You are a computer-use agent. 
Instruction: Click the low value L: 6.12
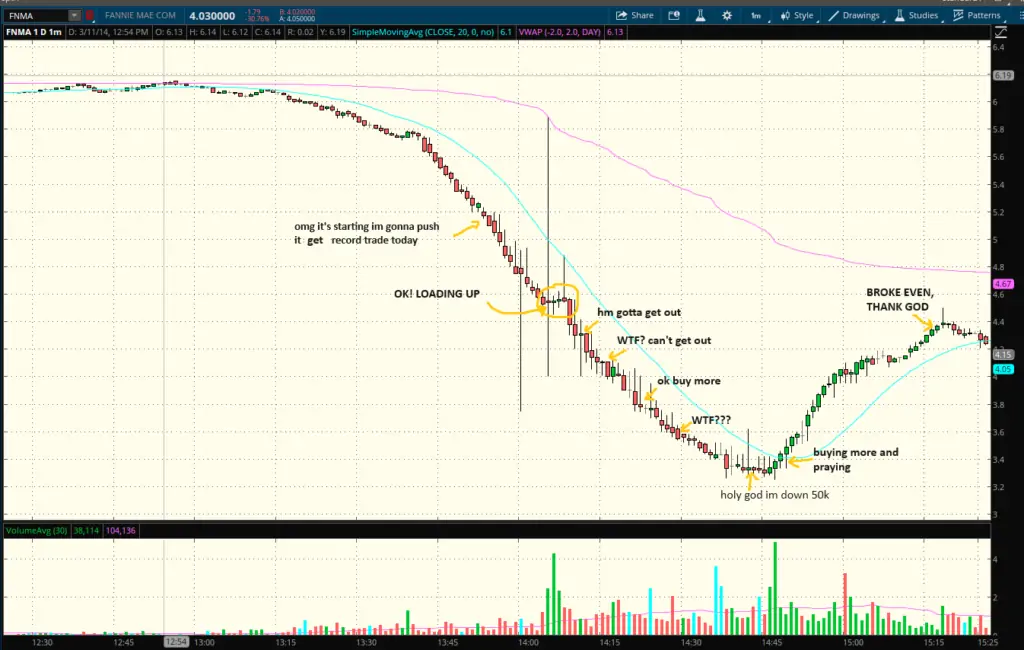click(x=234, y=32)
